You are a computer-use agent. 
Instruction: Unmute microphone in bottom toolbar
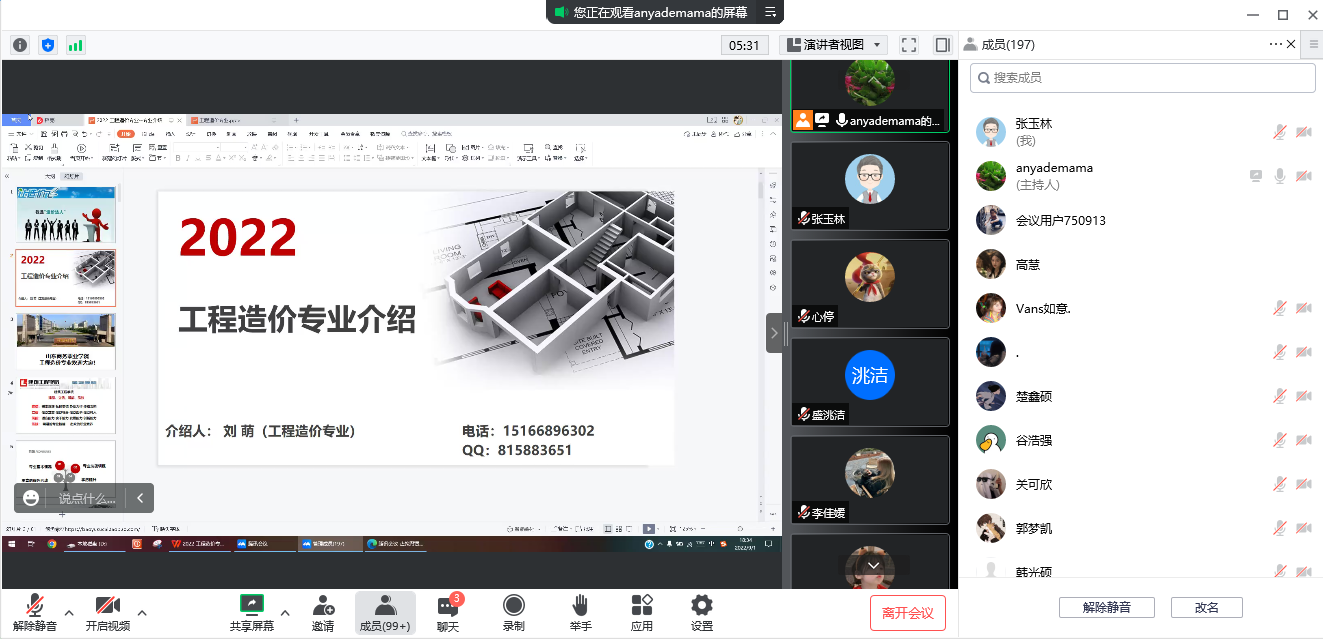click(x=35, y=612)
